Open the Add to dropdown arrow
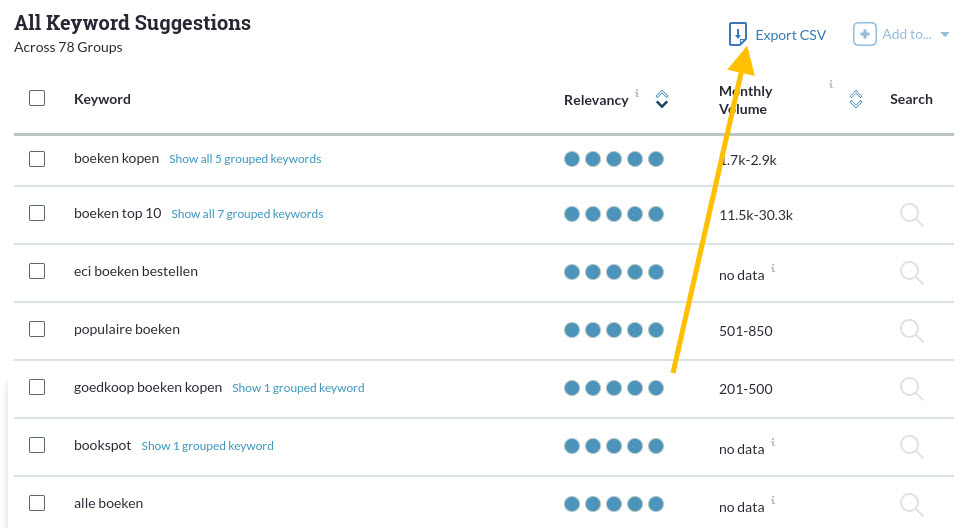 945,35
